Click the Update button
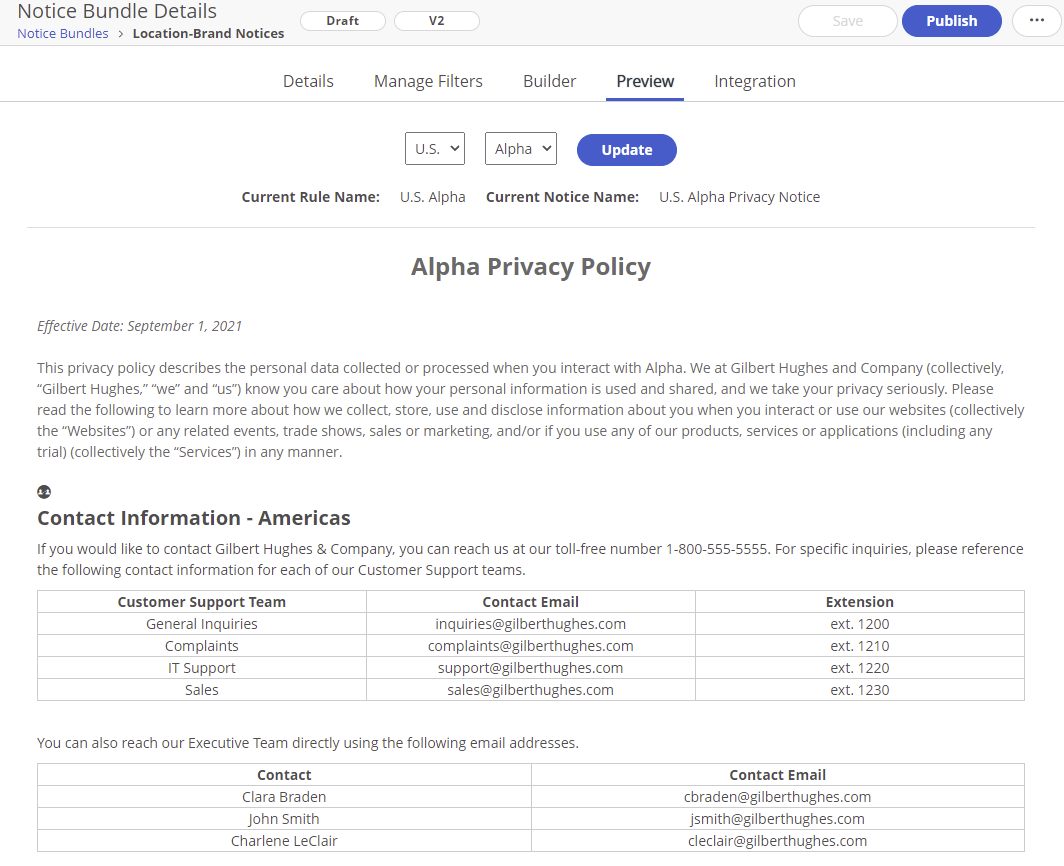This screenshot has height=866, width=1064. click(x=626, y=149)
